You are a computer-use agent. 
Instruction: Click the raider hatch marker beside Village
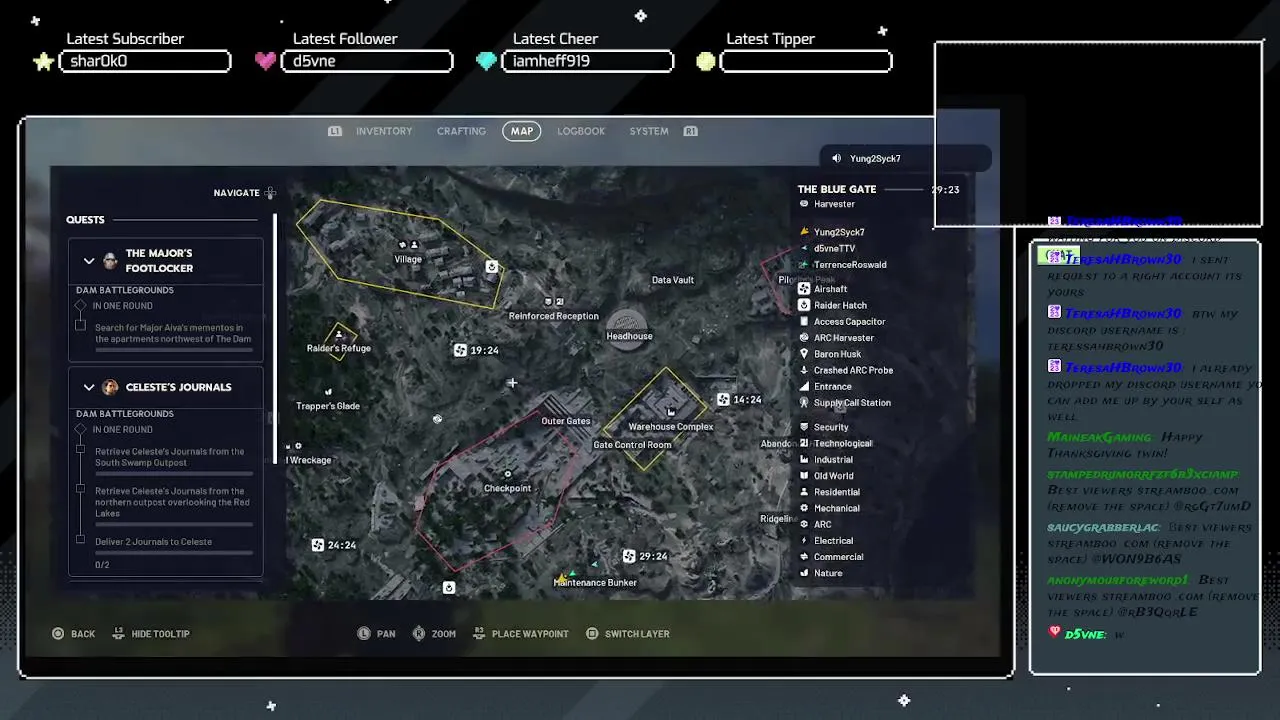492,267
